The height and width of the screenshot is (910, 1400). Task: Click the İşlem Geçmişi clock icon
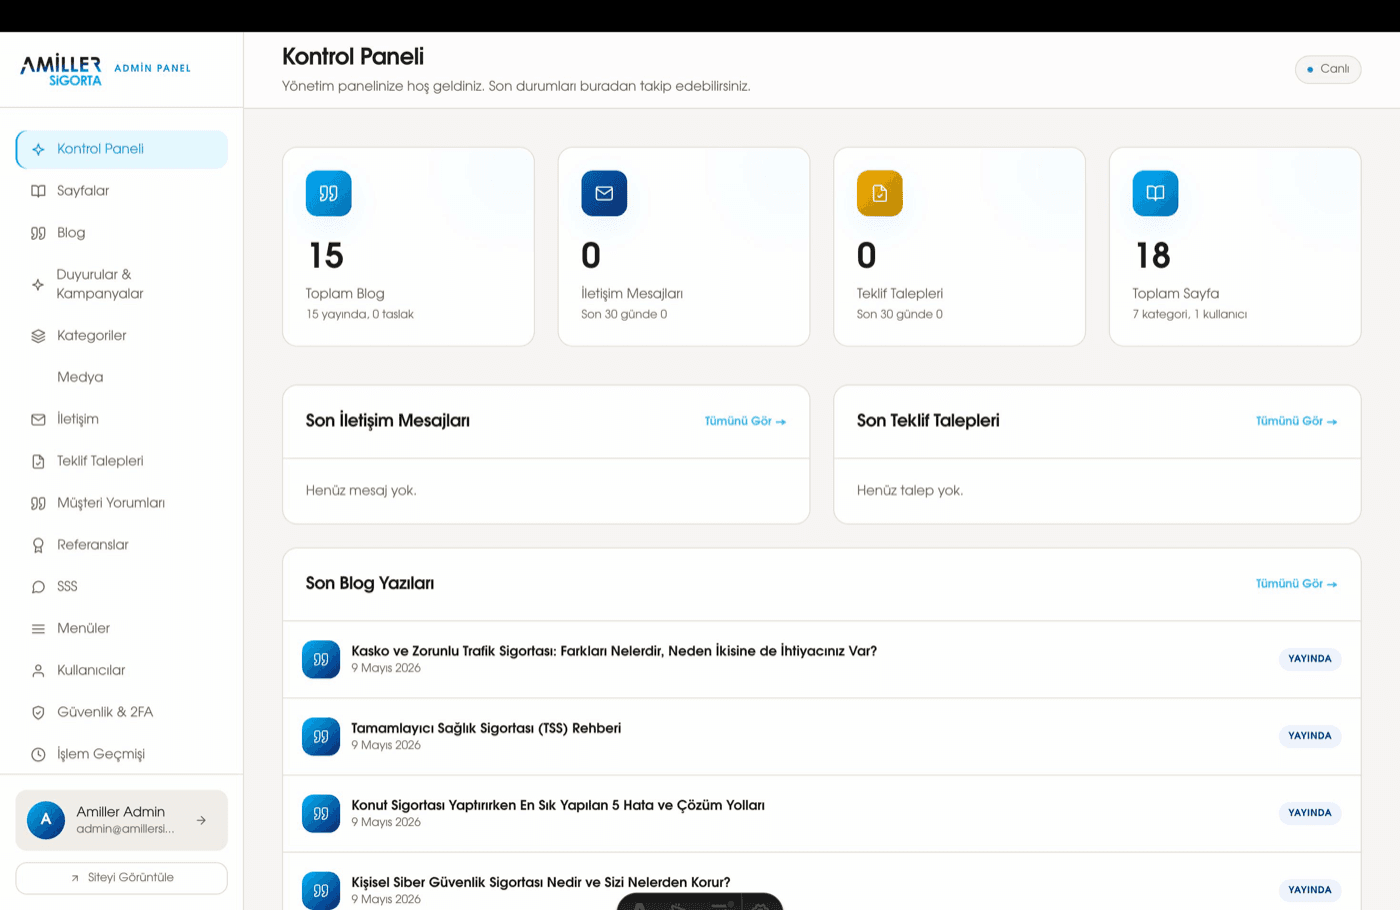click(38, 755)
